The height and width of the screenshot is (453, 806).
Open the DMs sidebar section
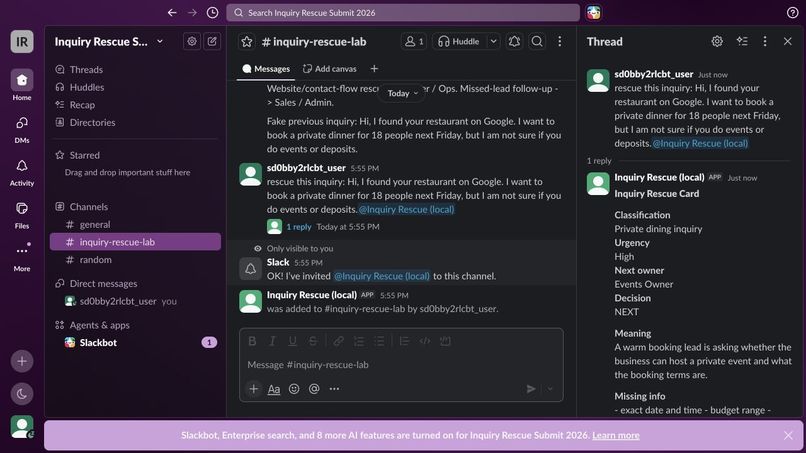point(22,129)
